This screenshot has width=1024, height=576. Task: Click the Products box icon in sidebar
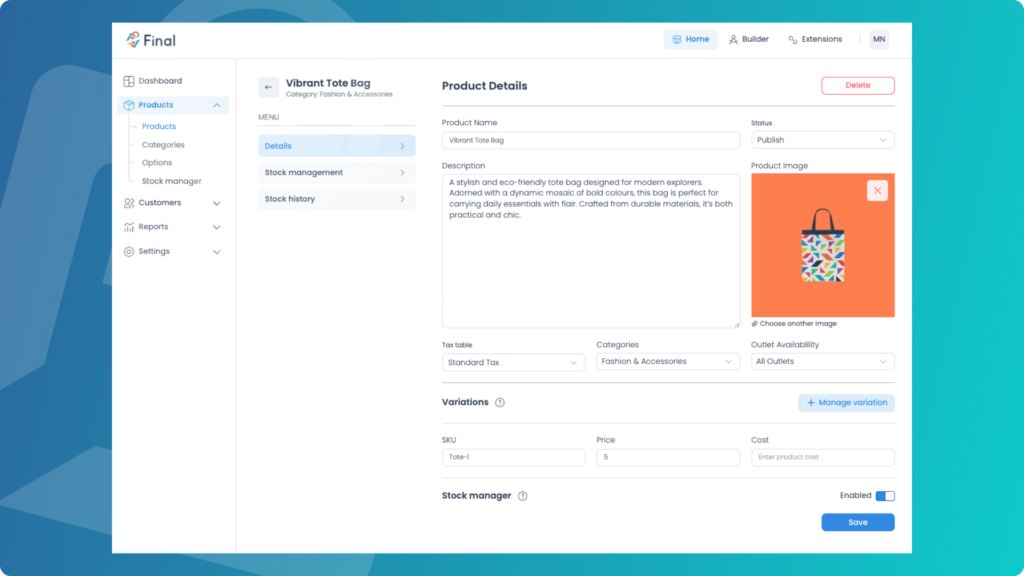tap(129, 105)
